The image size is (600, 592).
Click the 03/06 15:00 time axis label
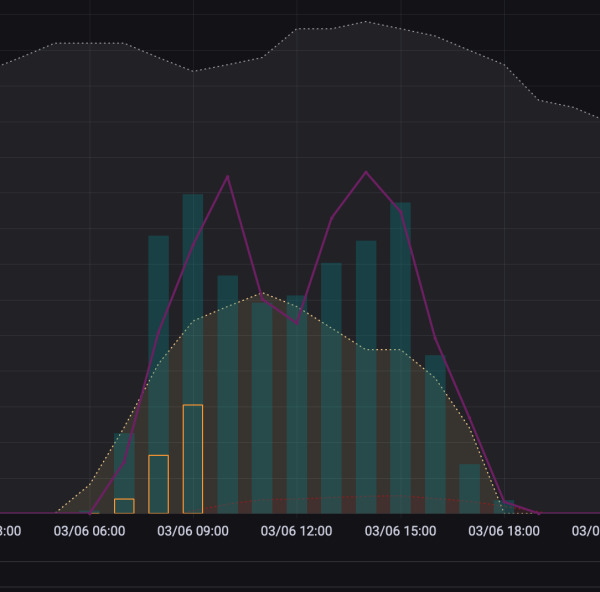point(400,531)
